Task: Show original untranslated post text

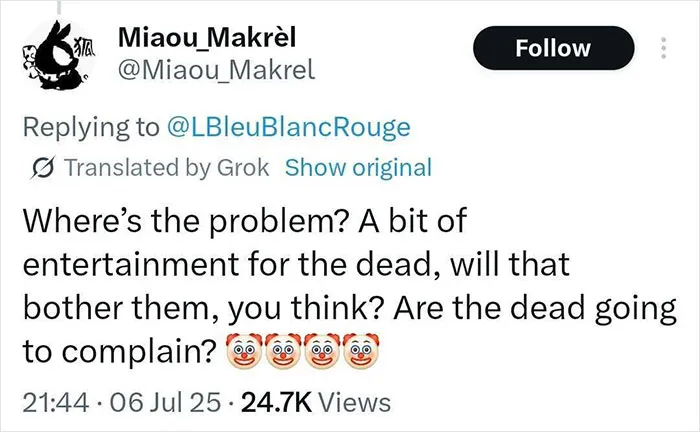Action: point(358,168)
